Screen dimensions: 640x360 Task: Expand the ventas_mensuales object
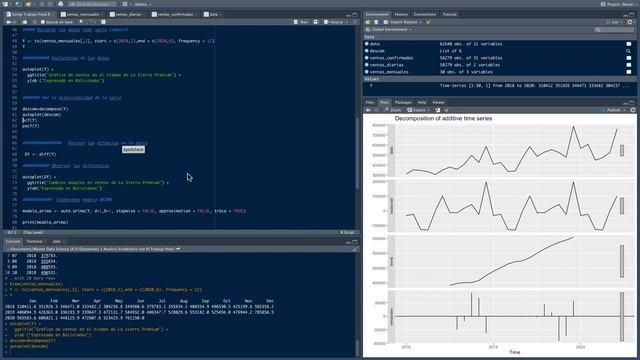tap(367, 71)
